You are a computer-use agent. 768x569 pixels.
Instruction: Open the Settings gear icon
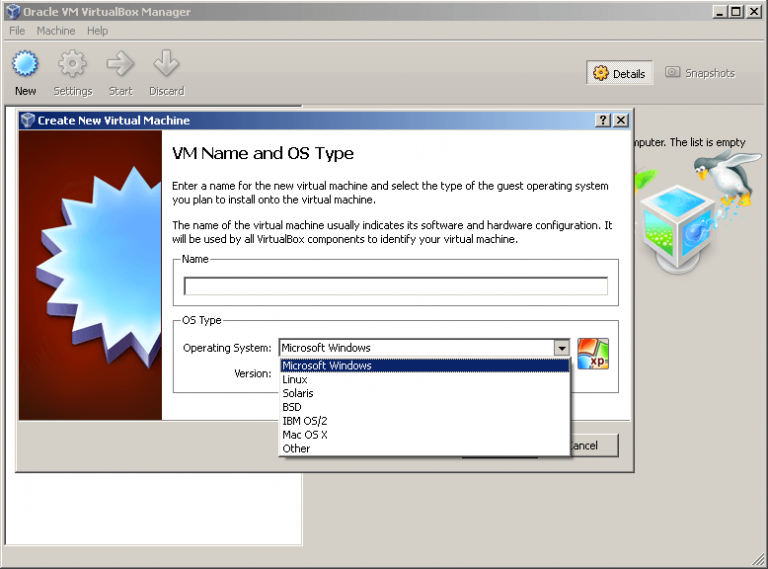(72, 66)
